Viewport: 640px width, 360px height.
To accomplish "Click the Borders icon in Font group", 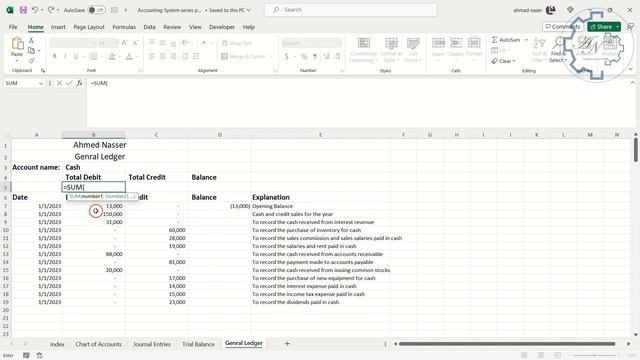I will coord(93,56).
